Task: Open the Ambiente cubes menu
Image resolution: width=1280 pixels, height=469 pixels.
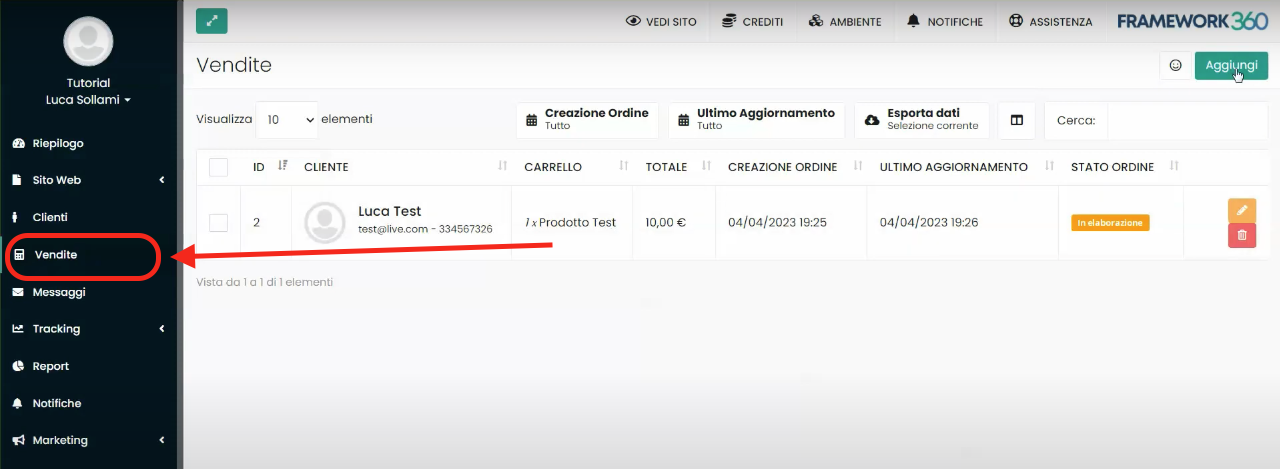Action: coord(845,21)
